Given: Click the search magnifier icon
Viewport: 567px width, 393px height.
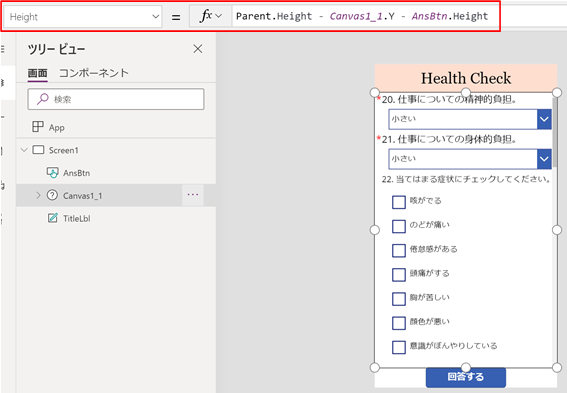Looking at the screenshot, I should (x=43, y=99).
